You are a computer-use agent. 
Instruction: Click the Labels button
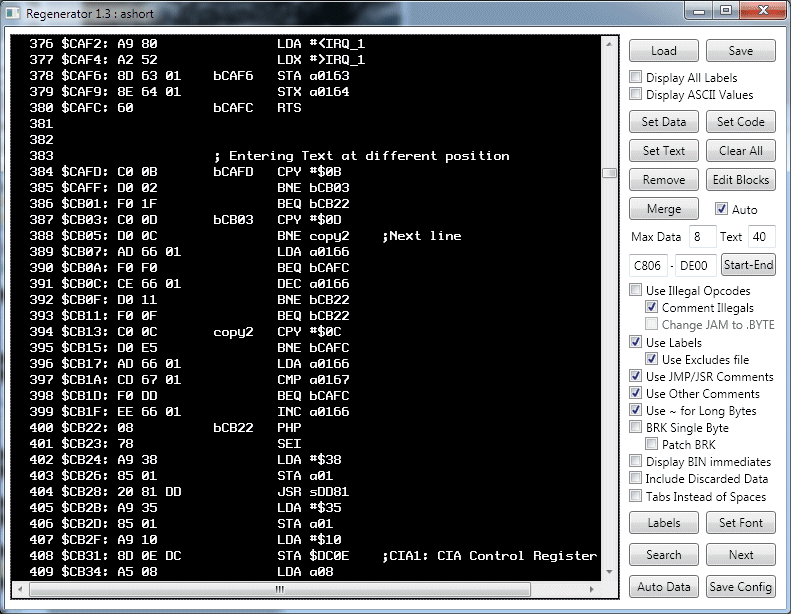click(x=663, y=523)
